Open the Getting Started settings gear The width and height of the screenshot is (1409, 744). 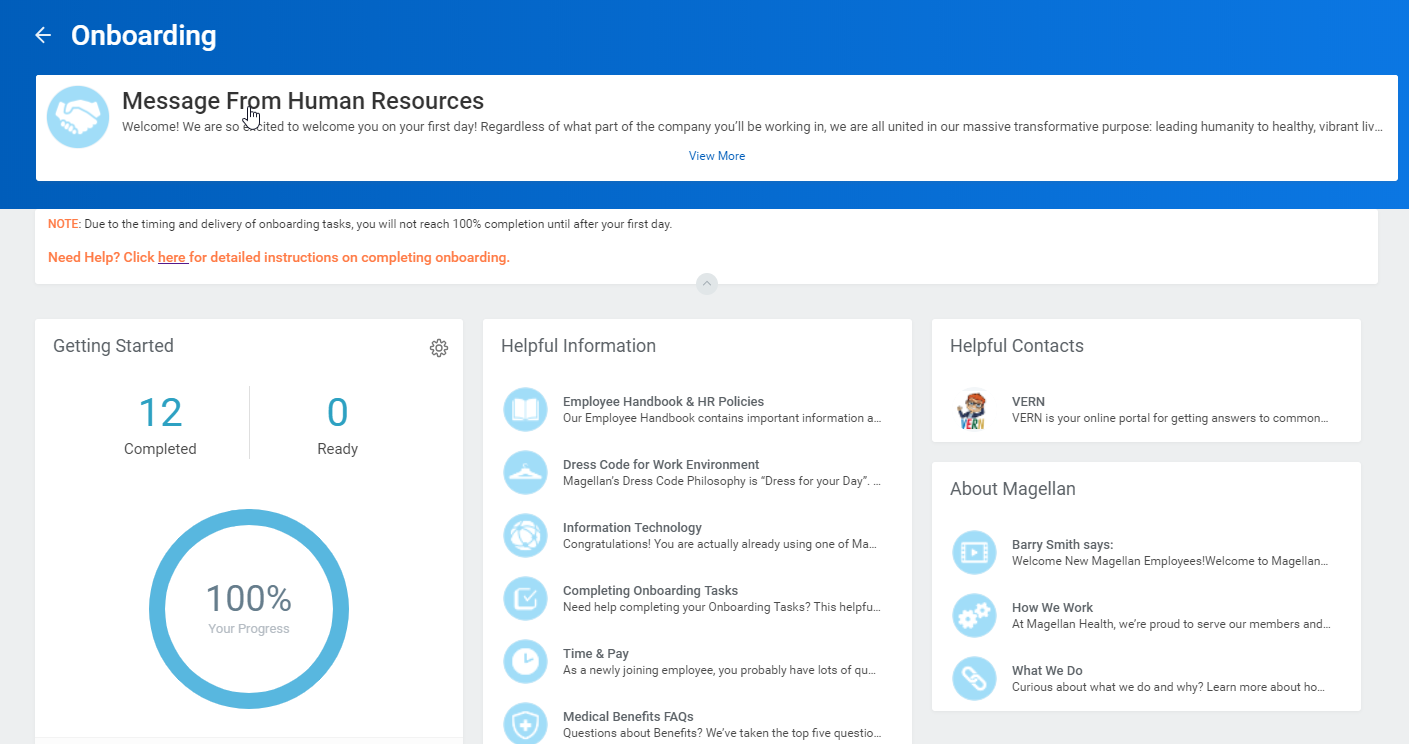point(438,348)
